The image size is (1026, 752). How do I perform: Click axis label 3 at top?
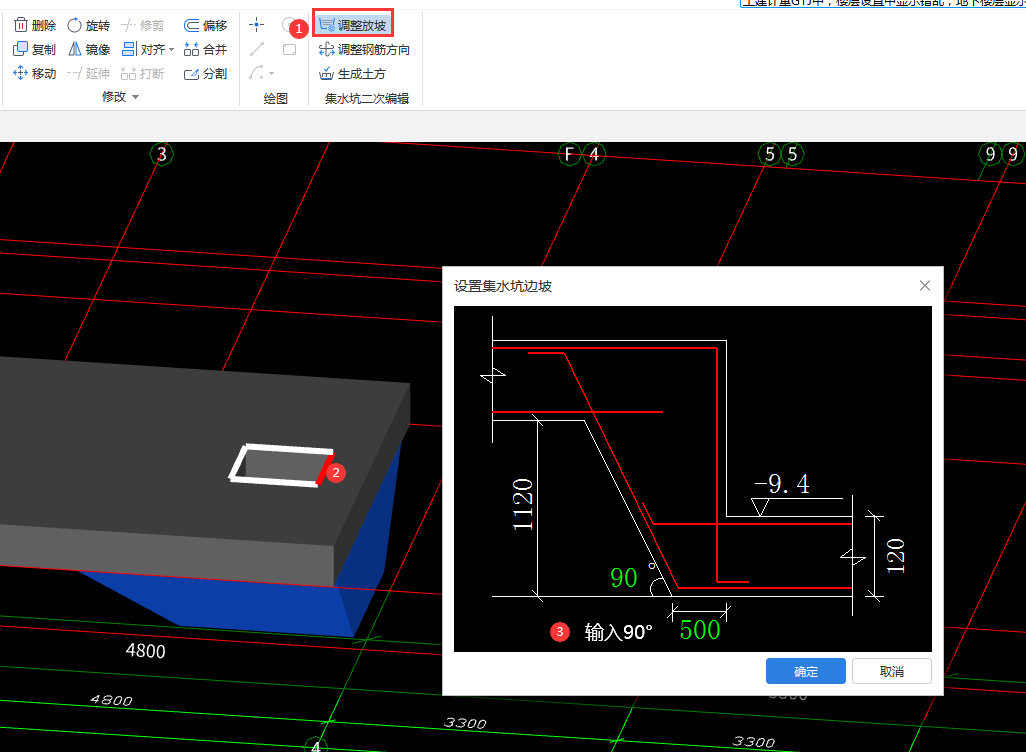(x=162, y=154)
